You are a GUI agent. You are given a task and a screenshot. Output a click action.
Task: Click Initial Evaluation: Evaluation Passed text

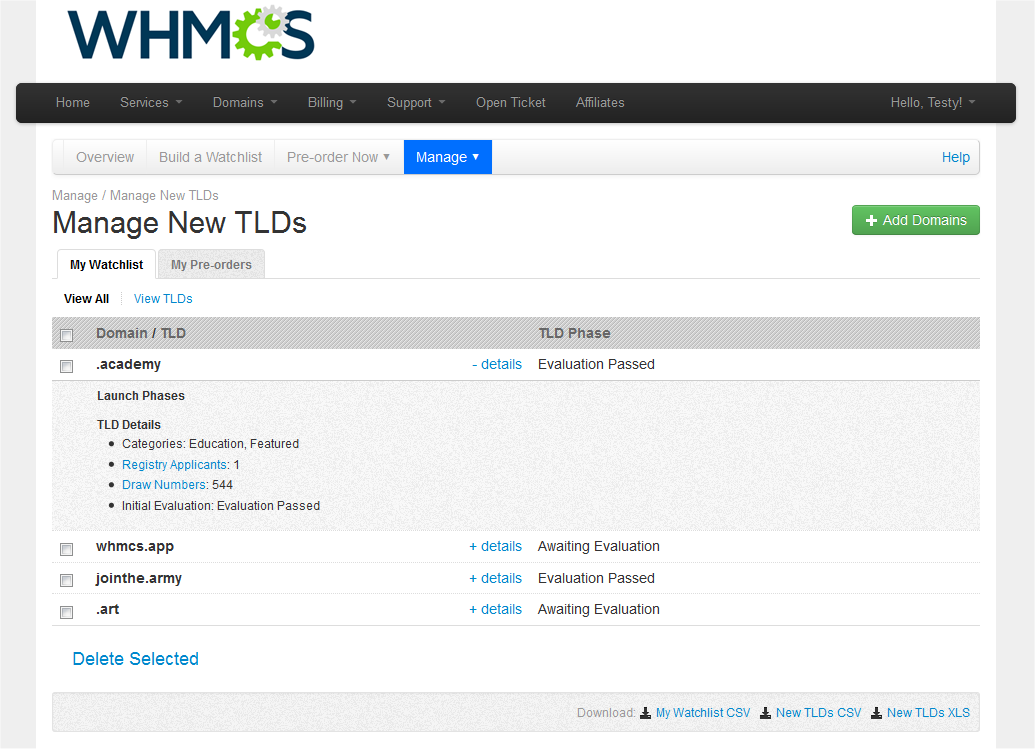221,505
